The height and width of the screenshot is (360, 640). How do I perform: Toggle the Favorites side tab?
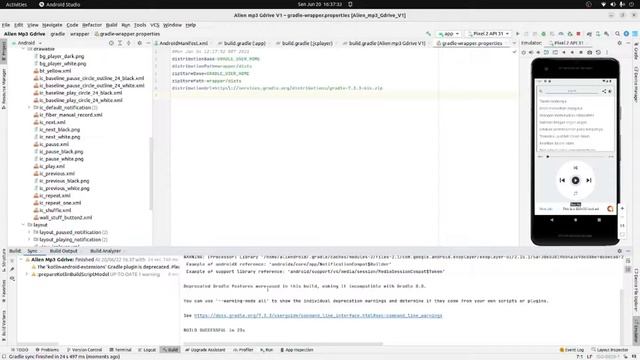tap(4, 291)
